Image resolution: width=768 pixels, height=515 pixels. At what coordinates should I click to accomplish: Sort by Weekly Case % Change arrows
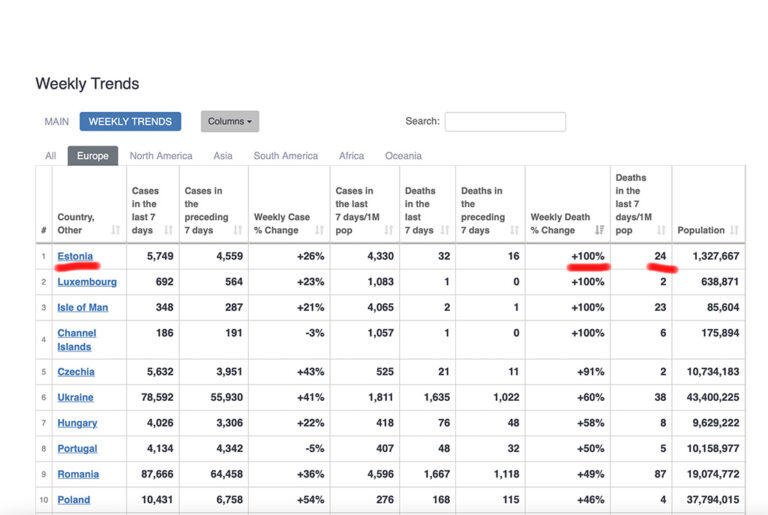coord(319,231)
